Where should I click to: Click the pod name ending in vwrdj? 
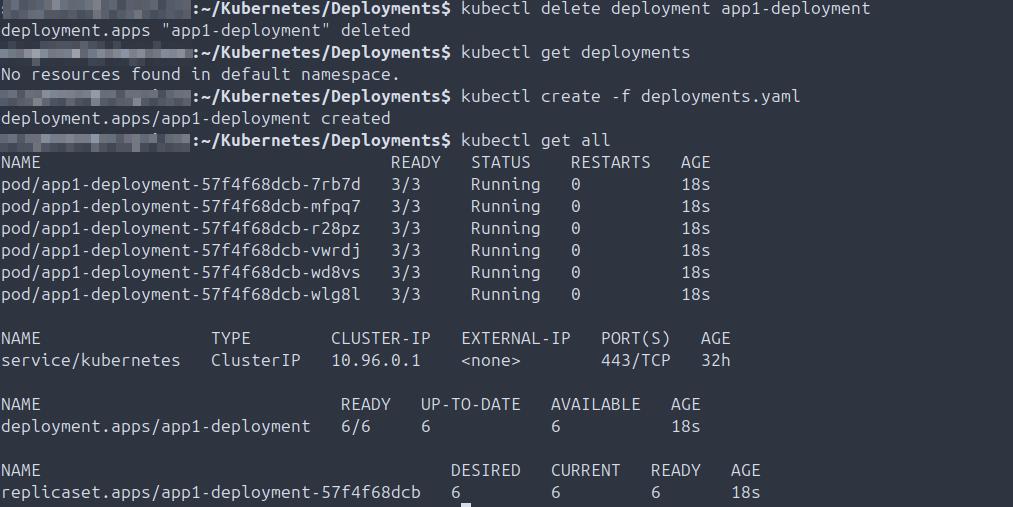coord(181,250)
